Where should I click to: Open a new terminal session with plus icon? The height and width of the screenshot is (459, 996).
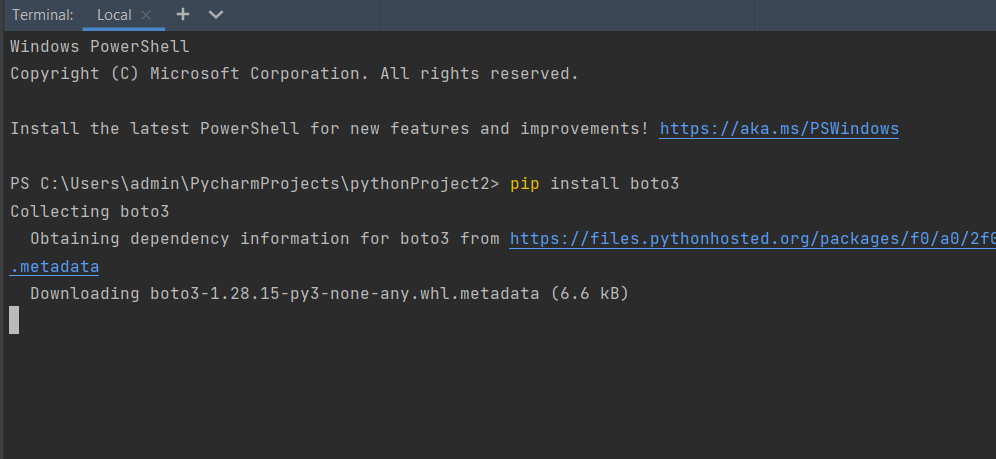click(182, 15)
